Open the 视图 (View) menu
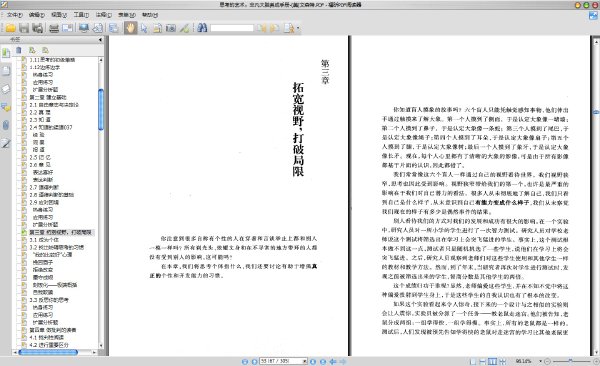600x366 pixels. 59,15
